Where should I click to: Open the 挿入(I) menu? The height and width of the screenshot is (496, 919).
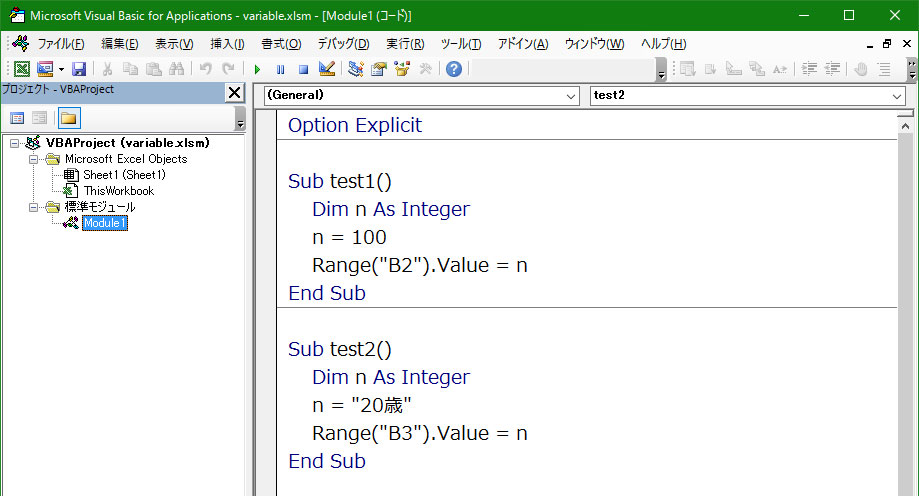(227, 44)
